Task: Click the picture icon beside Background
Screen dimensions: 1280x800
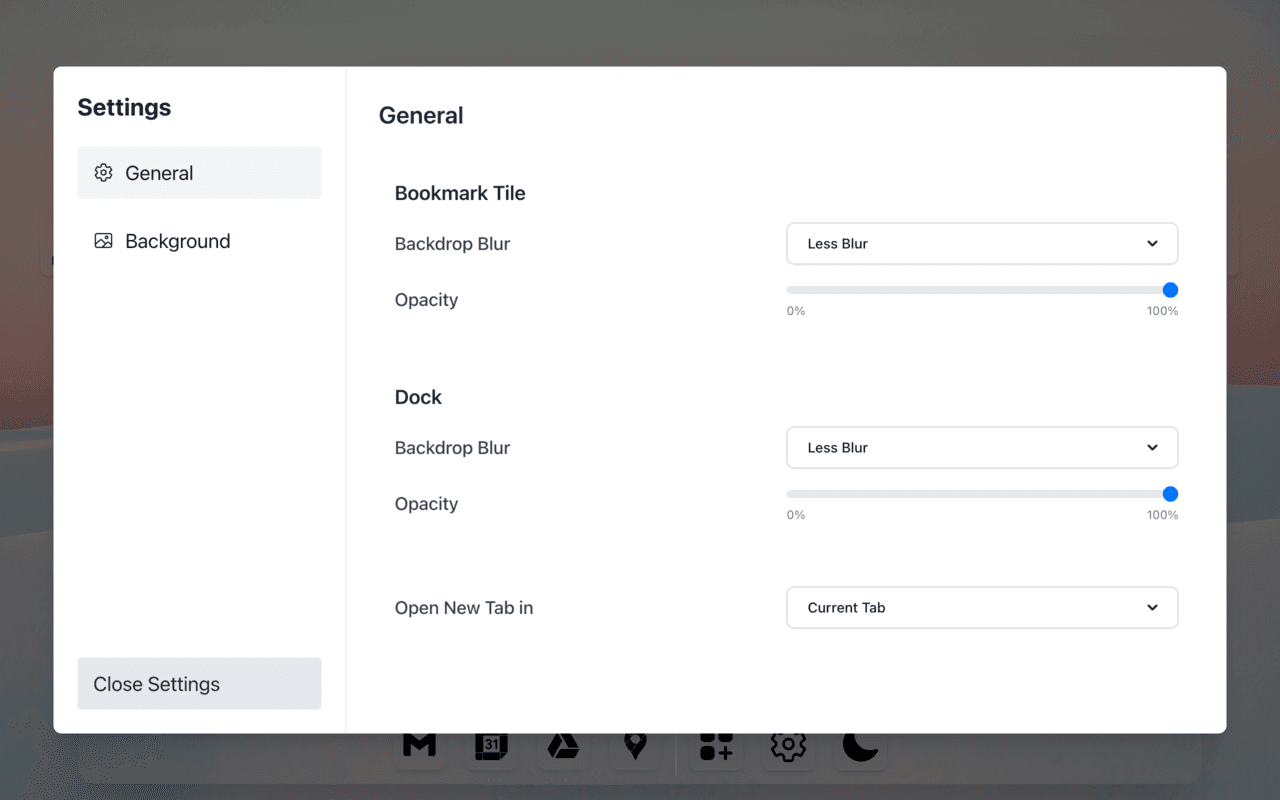Action: click(103, 241)
